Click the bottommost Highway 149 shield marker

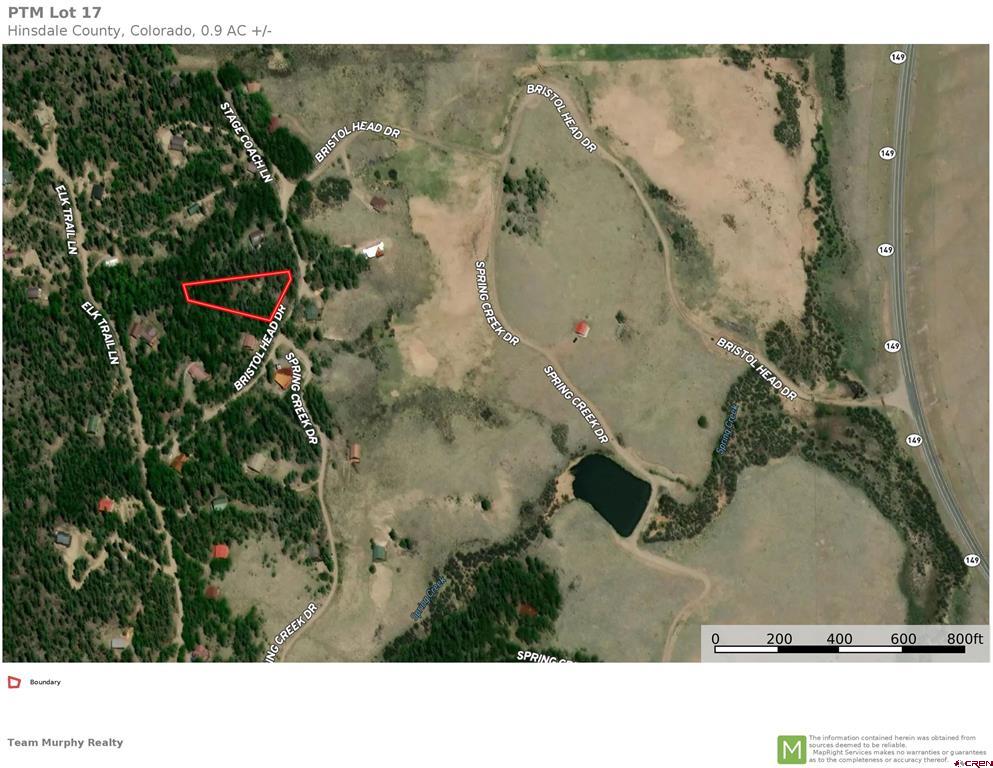click(x=971, y=560)
